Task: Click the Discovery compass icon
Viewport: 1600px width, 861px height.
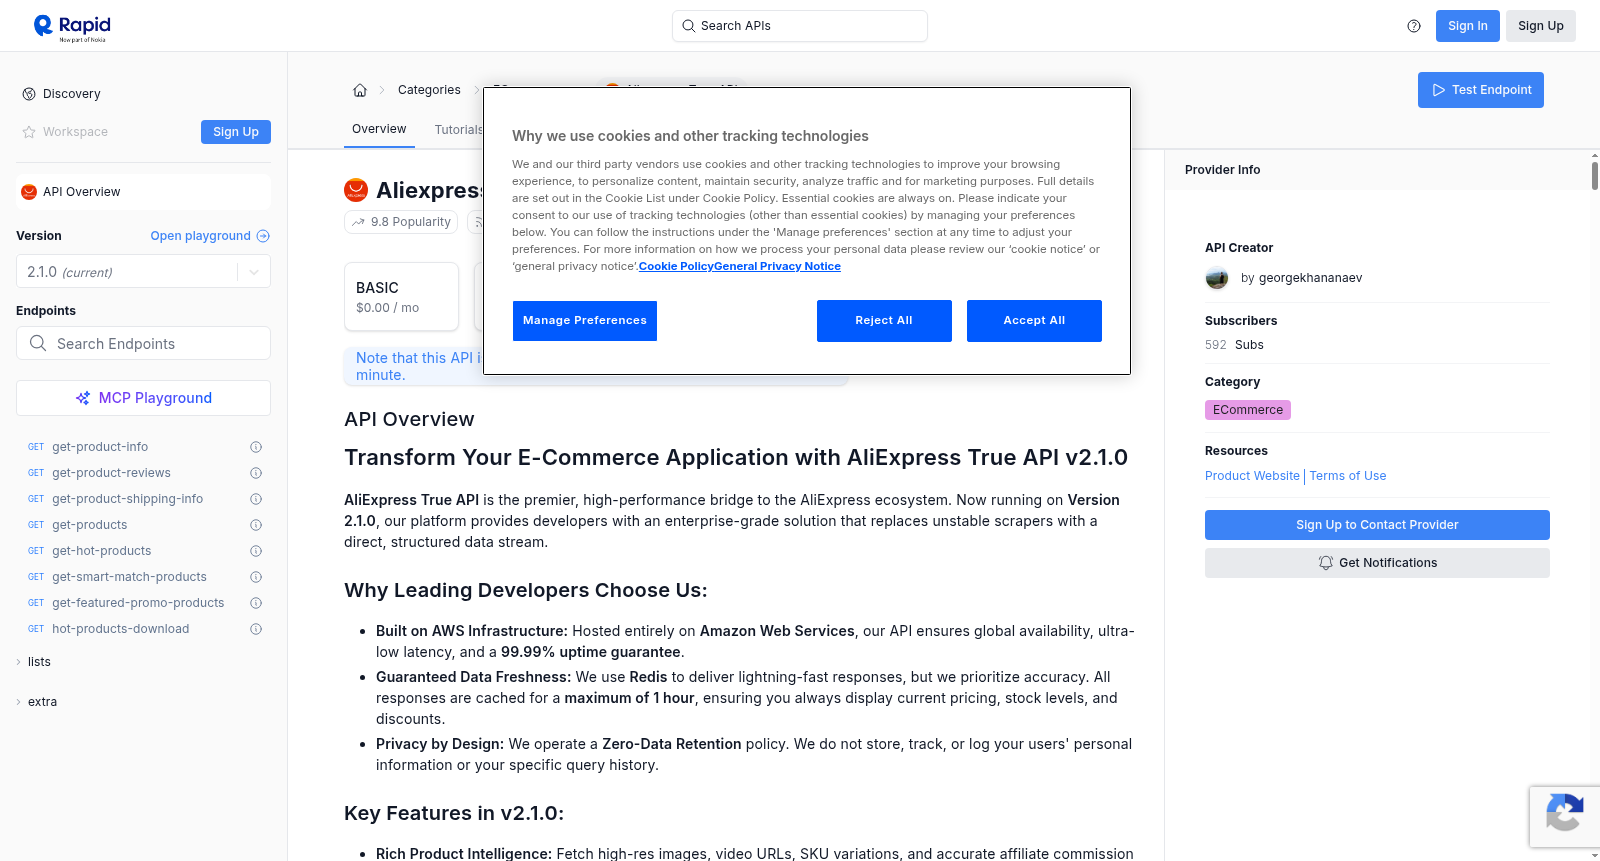Action: (29, 94)
